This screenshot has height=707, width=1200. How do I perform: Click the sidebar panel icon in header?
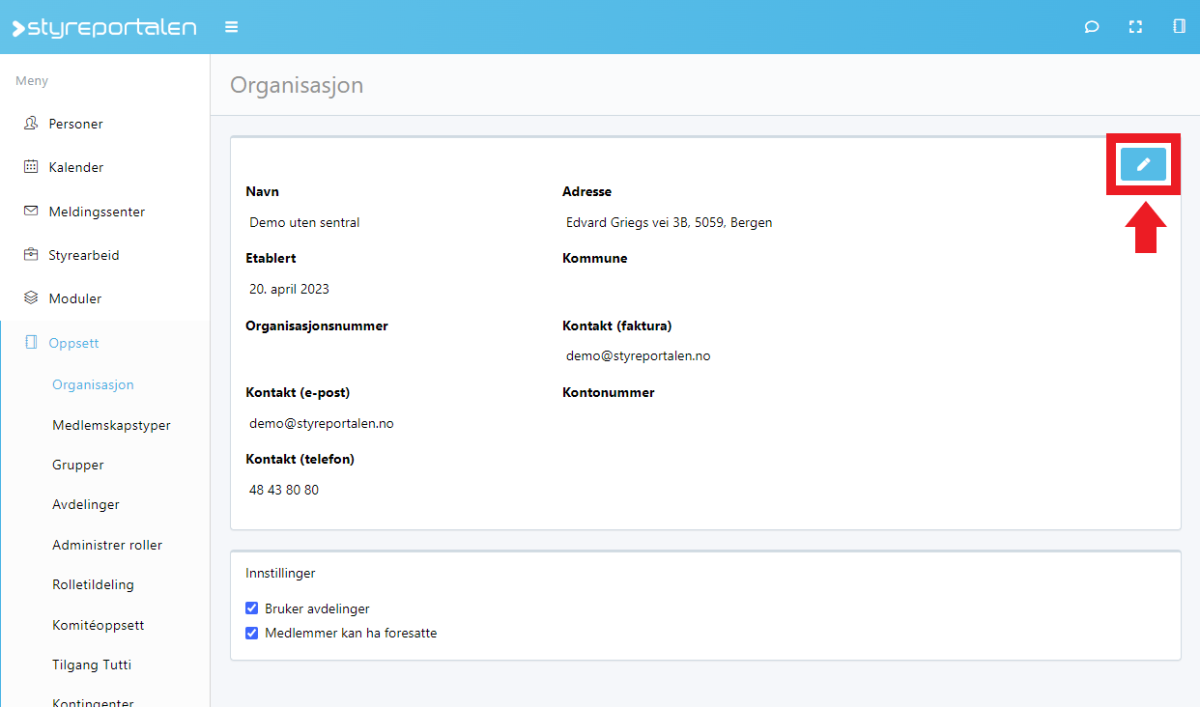(1179, 27)
